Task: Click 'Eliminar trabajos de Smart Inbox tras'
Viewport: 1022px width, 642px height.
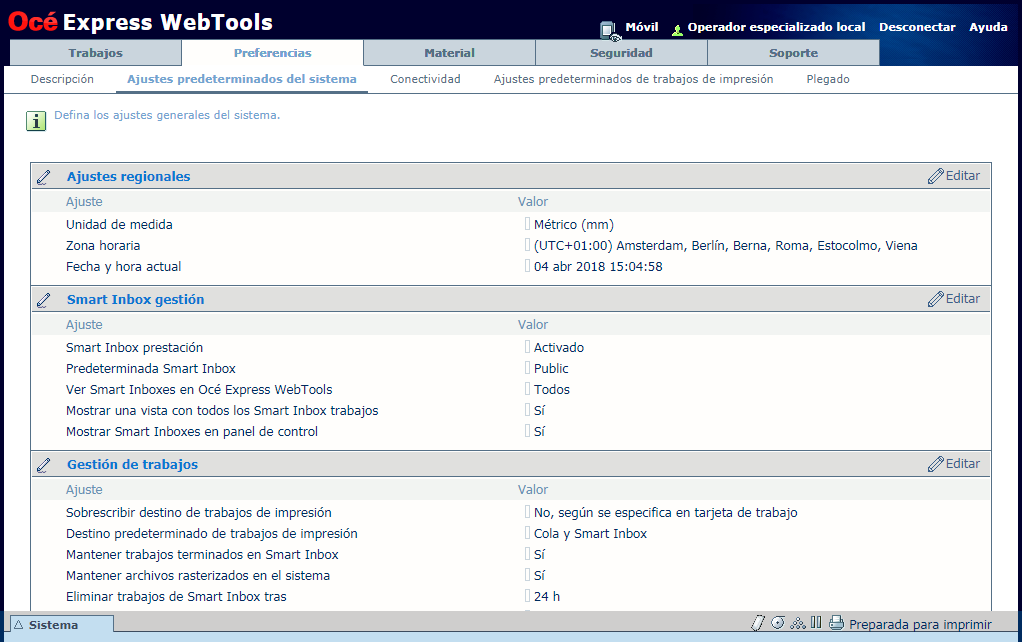Action: pyautogui.click(x=176, y=596)
